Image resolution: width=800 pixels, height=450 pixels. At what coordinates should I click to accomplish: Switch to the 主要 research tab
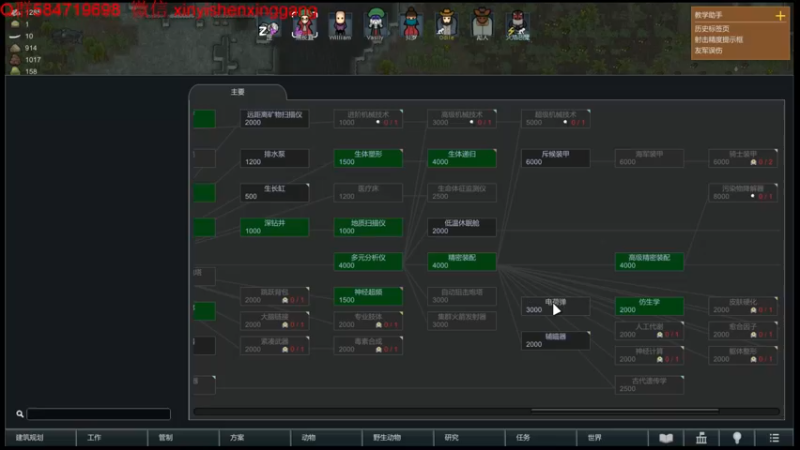coord(237,92)
